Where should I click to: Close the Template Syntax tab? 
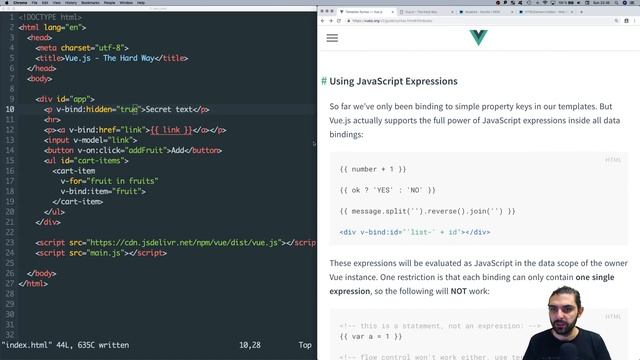coord(392,12)
